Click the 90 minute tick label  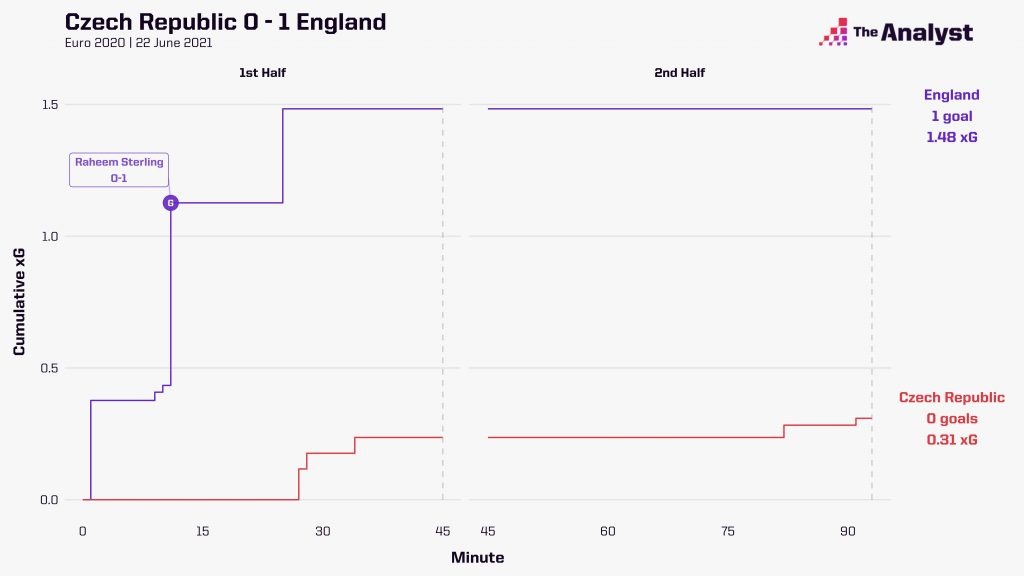pyautogui.click(x=847, y=531)
